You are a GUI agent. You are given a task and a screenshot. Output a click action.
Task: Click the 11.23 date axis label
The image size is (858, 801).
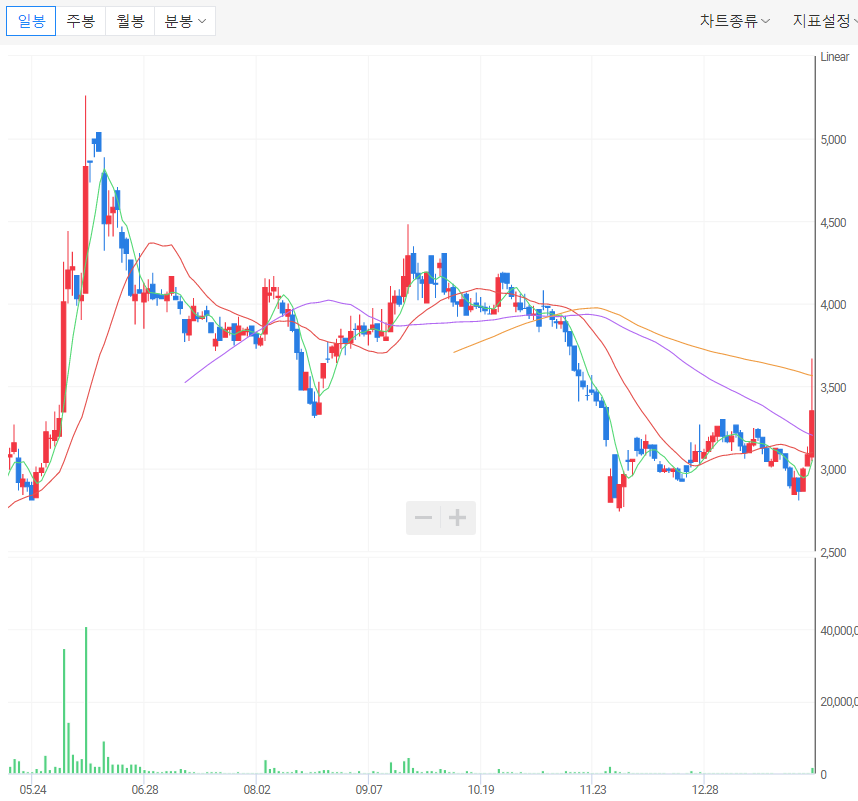click(593, 790)
